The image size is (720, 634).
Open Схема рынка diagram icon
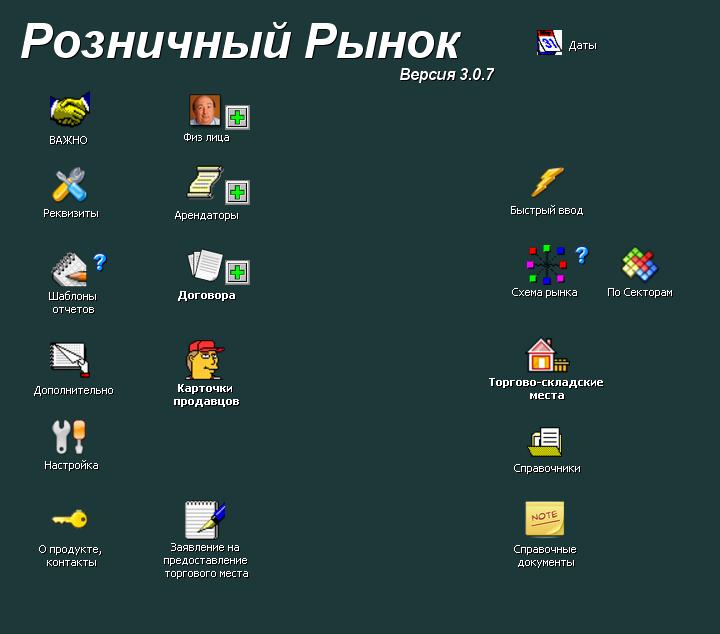click(546, 264)
